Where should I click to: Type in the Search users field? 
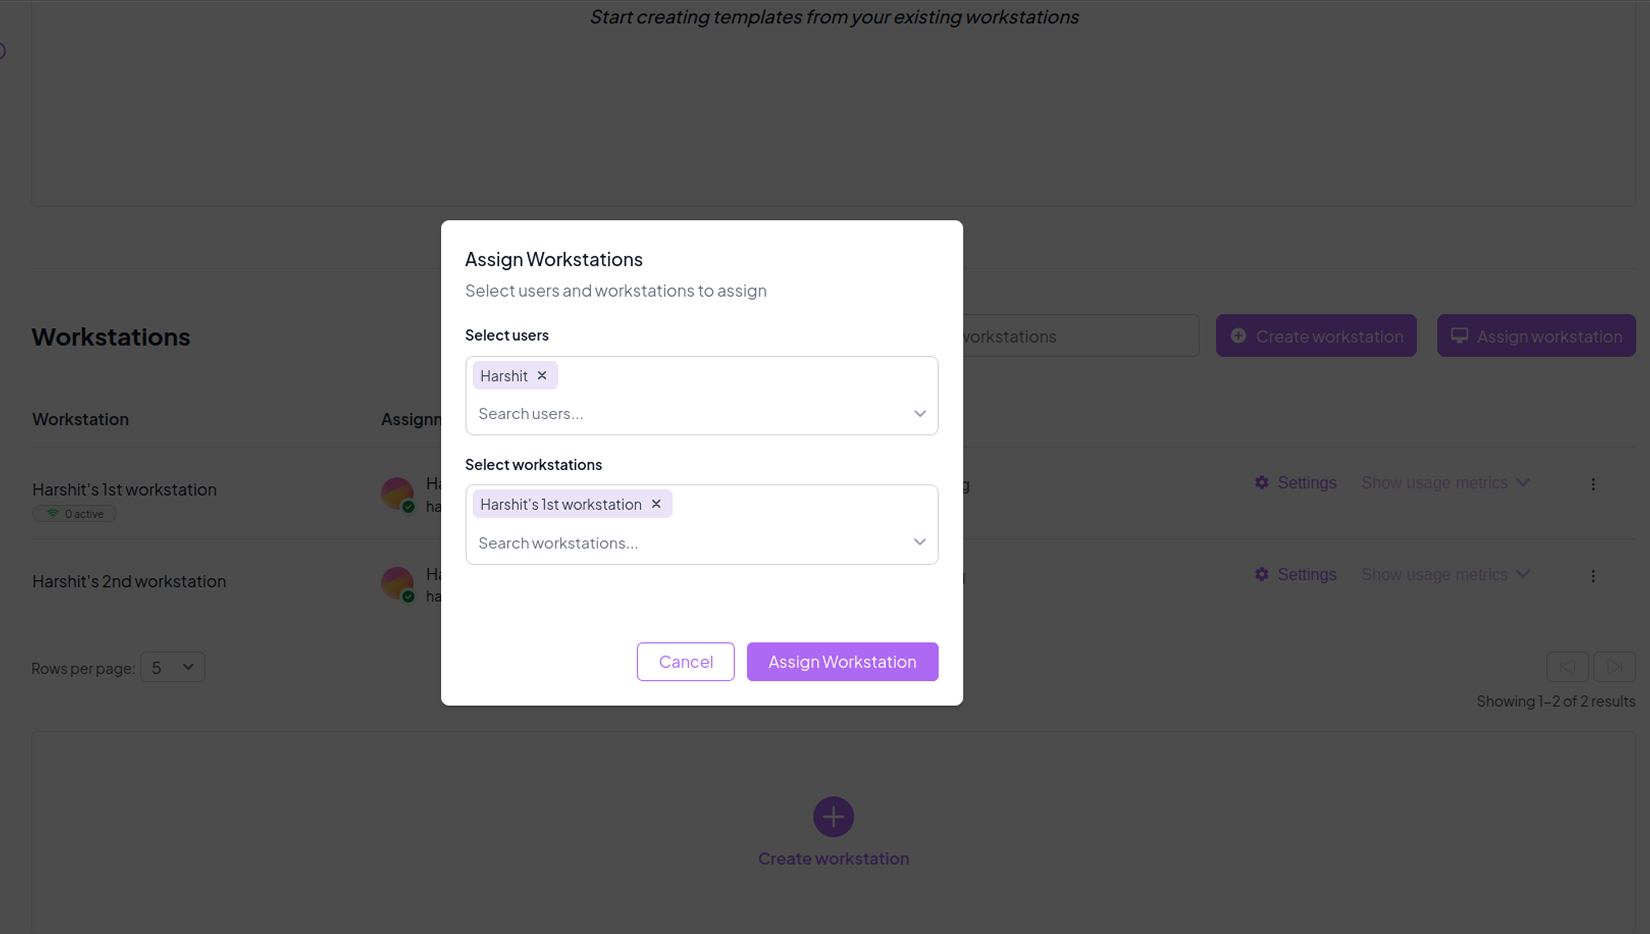point(690,414)
